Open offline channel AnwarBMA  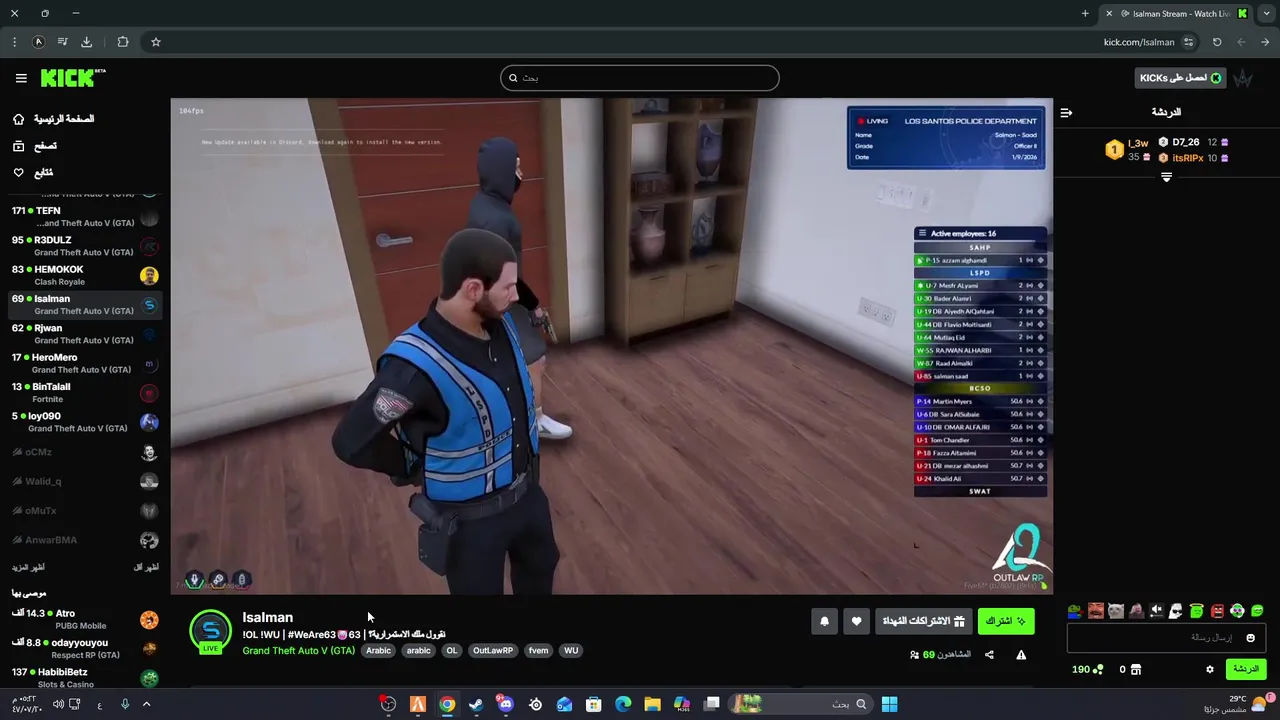(x=84, y=540)
